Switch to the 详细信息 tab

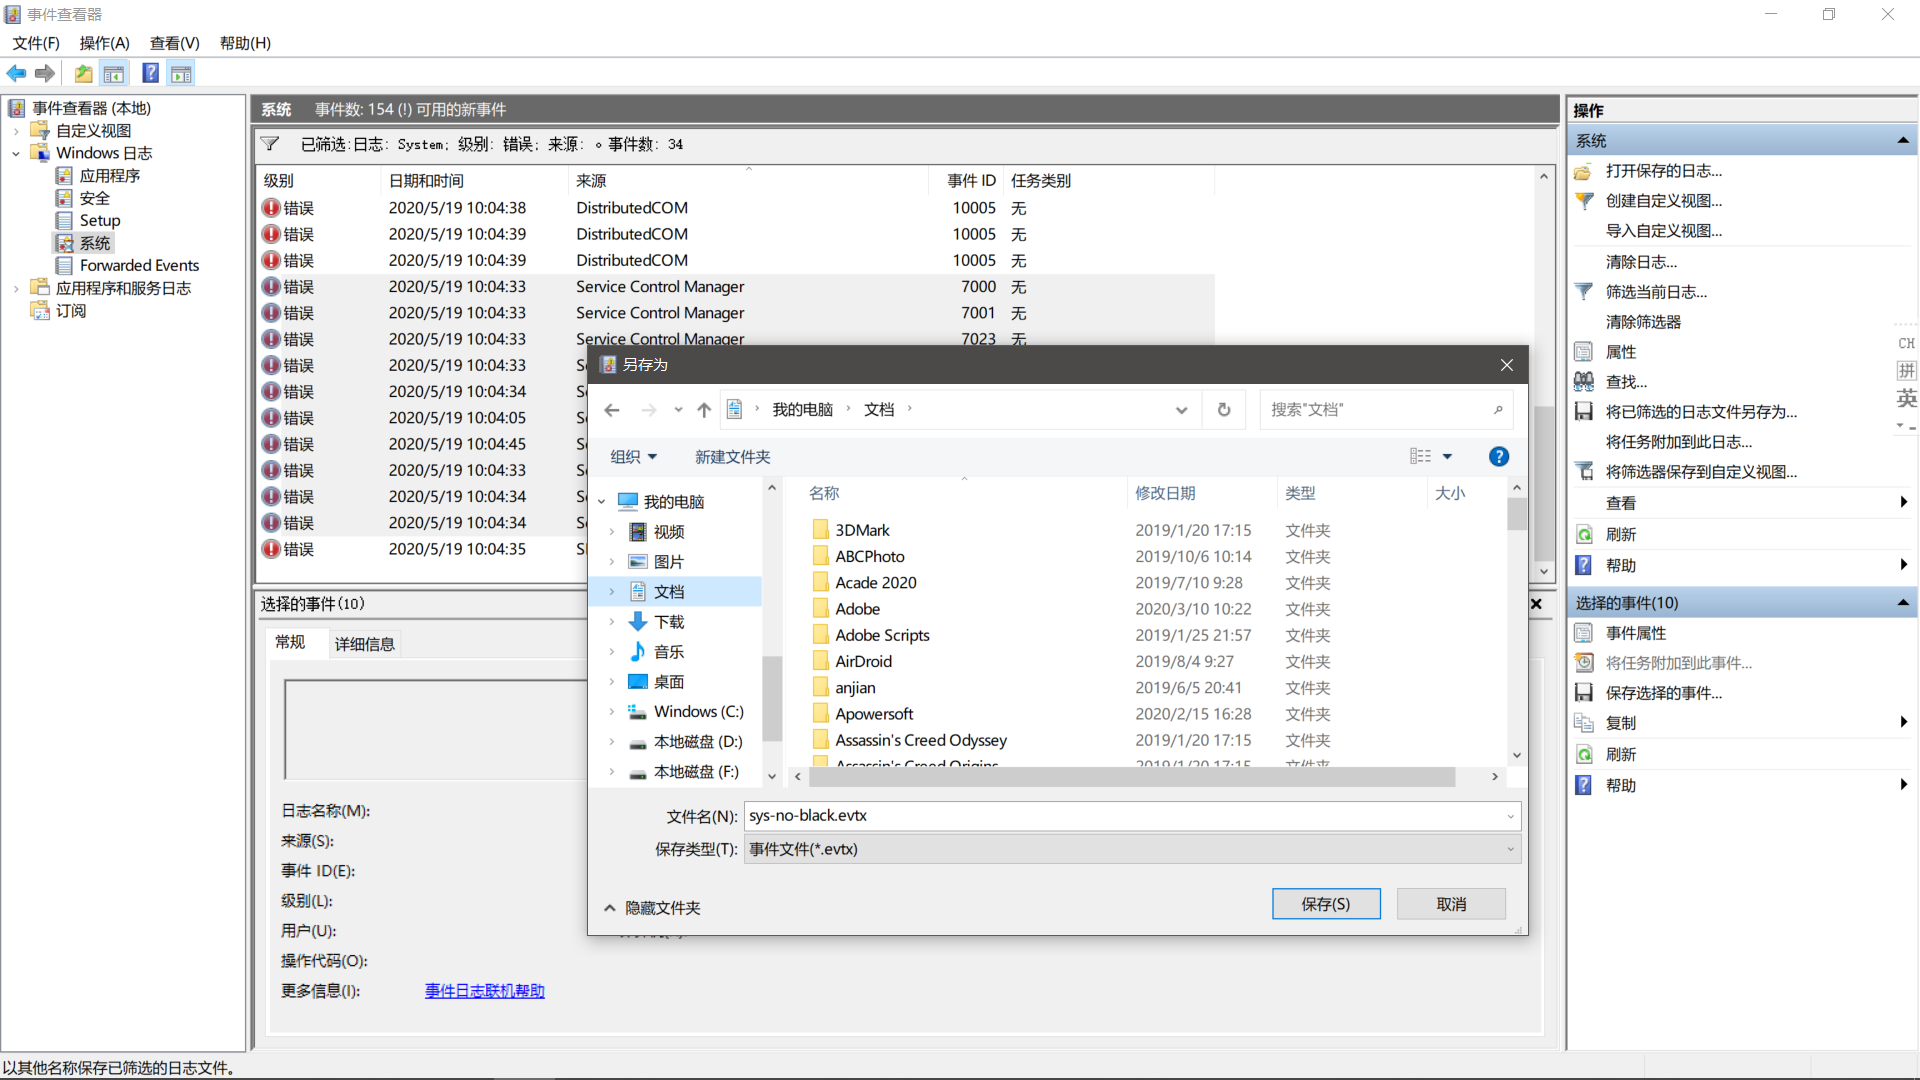[x=364, y=643]
